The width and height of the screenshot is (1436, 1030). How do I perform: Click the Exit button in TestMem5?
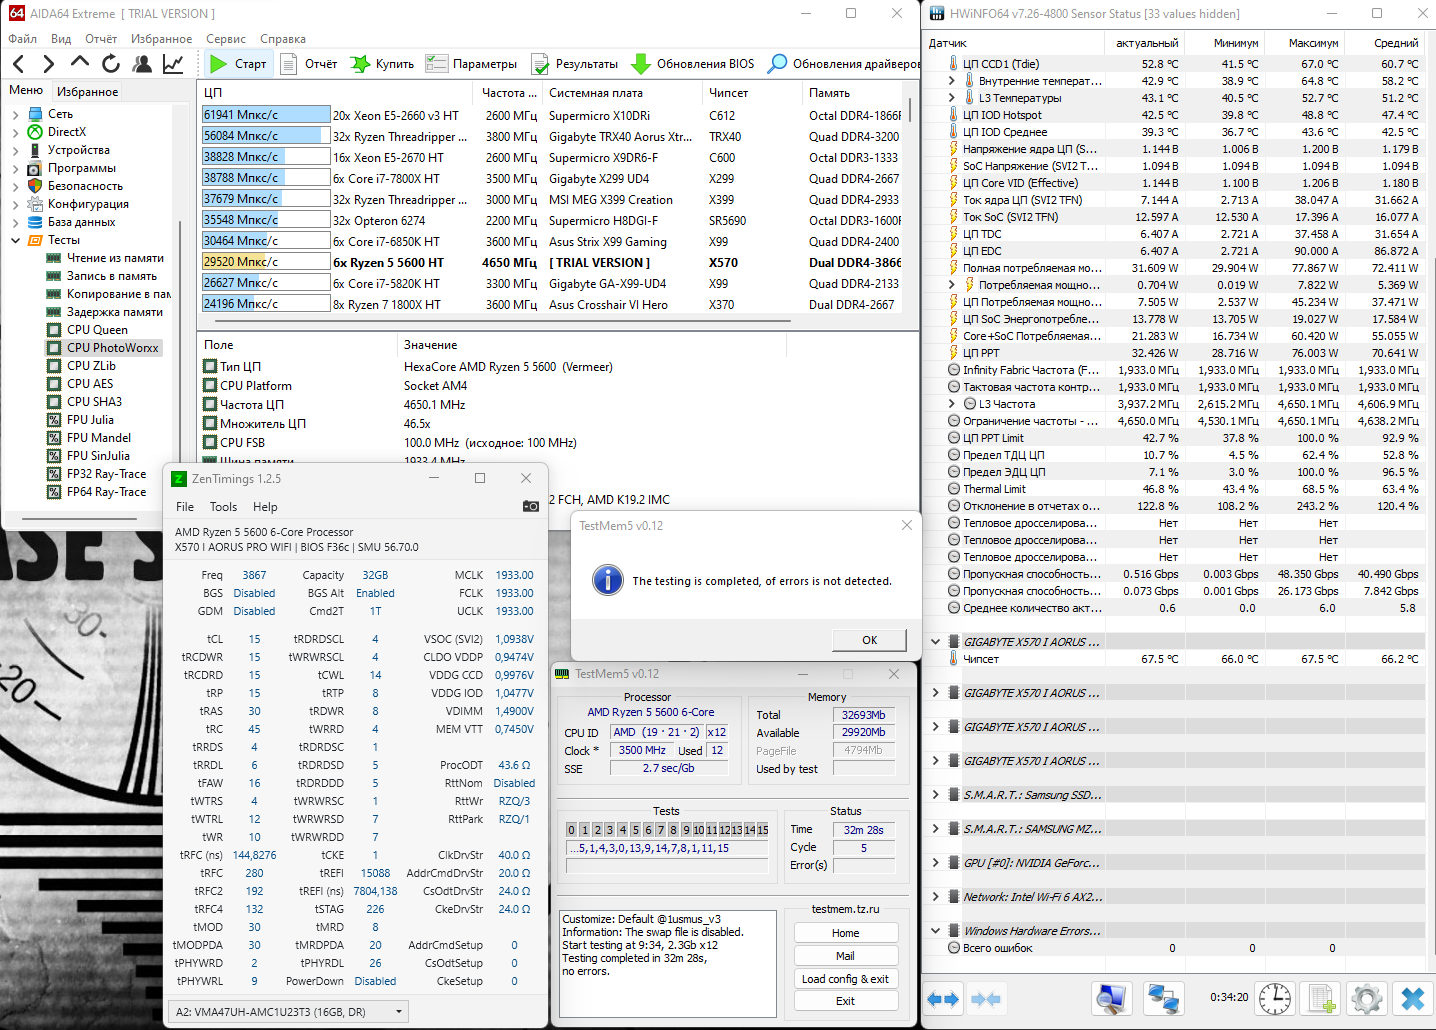(x=846, y=1001)
